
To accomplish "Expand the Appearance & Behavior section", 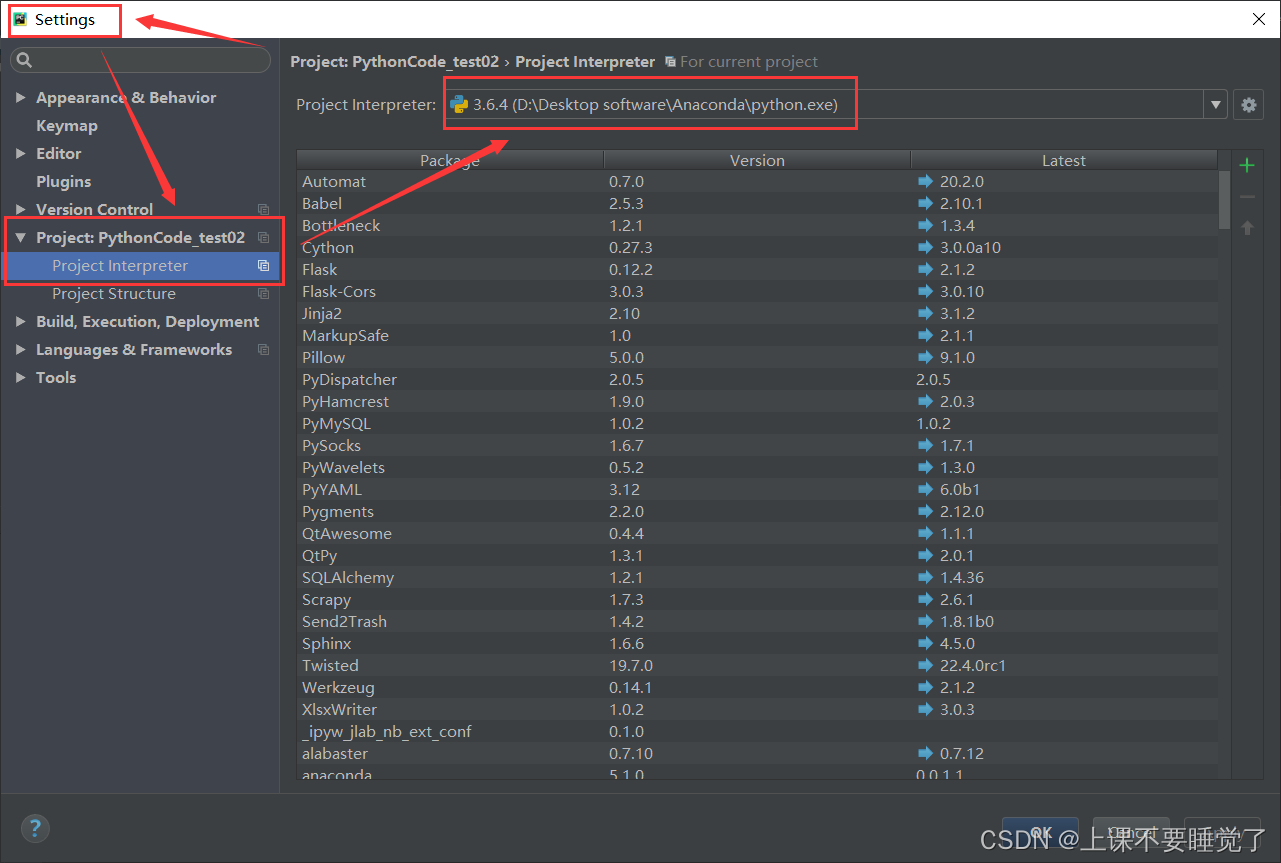I will coord(21,98).
